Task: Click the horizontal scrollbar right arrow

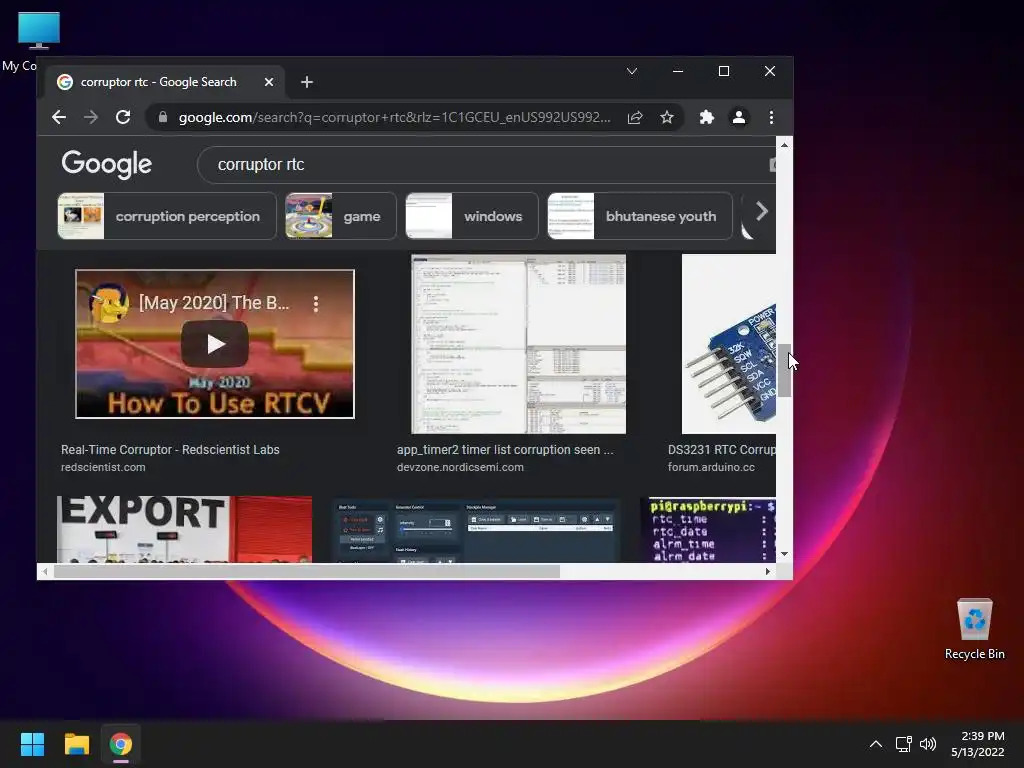Action: 768,571
